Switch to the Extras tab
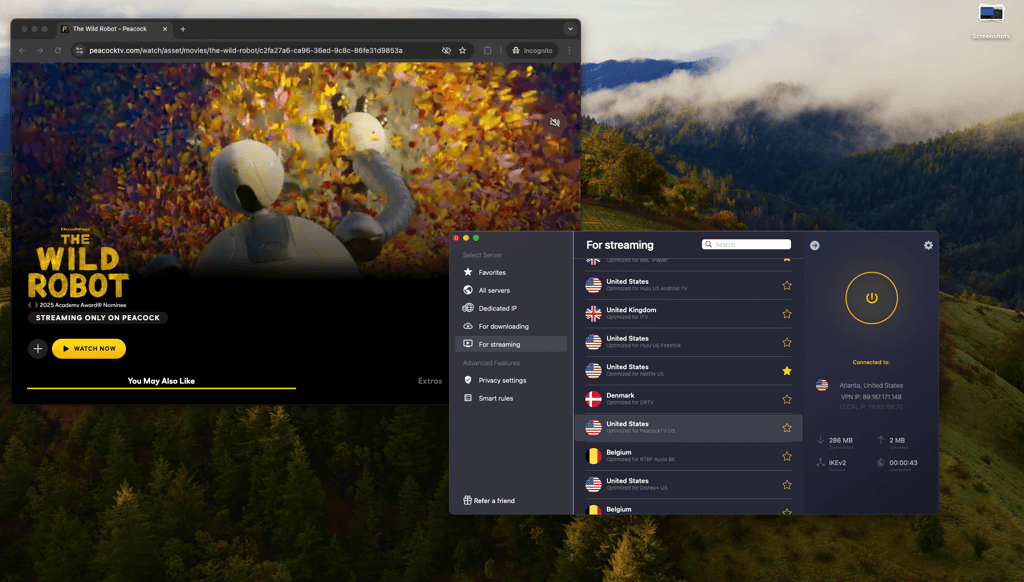 [430, 381]
